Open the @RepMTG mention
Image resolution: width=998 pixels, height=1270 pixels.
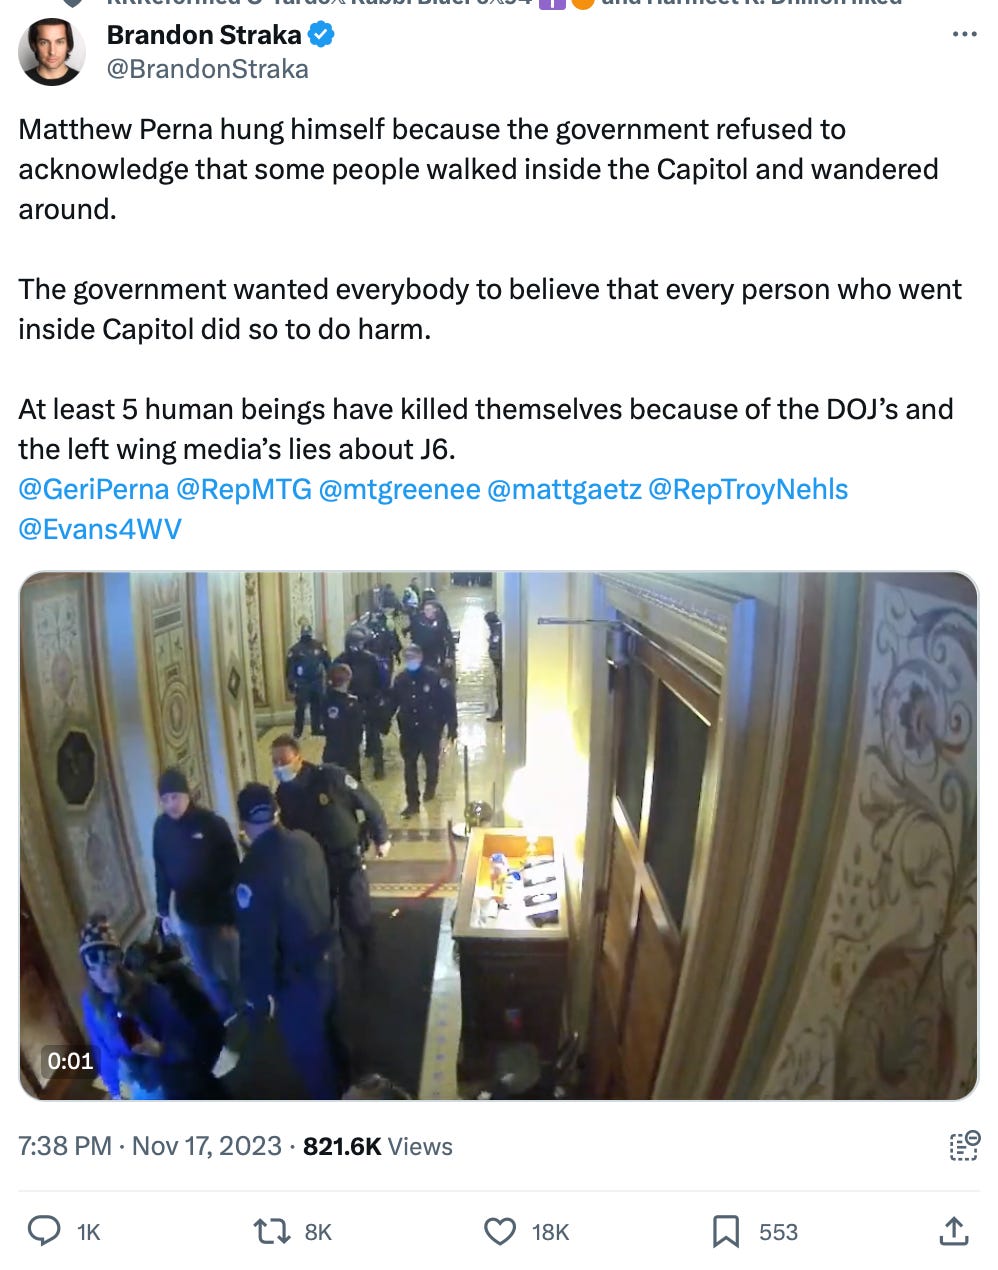click(244, 489)
